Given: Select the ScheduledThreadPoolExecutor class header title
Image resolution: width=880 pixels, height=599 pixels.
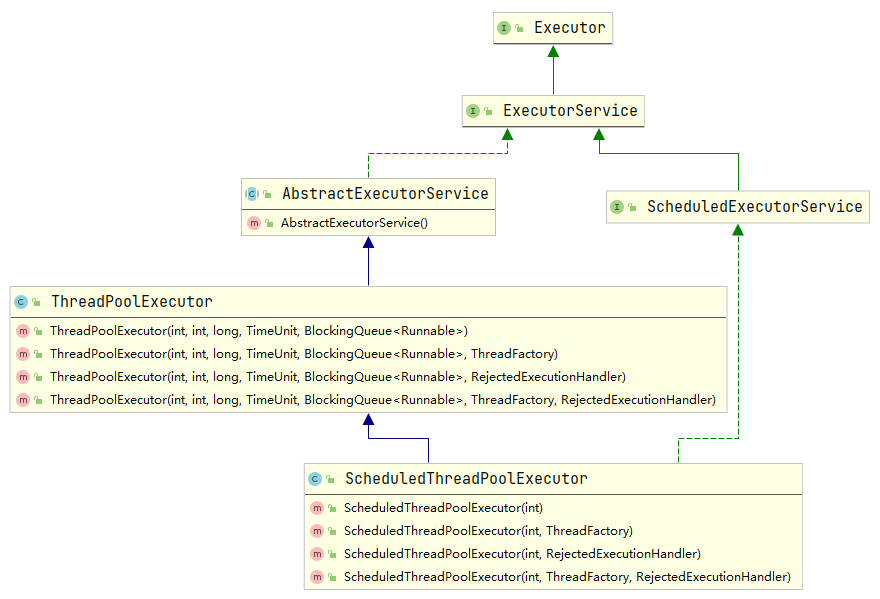Looking at the screenshot, I should pos(465,479).
